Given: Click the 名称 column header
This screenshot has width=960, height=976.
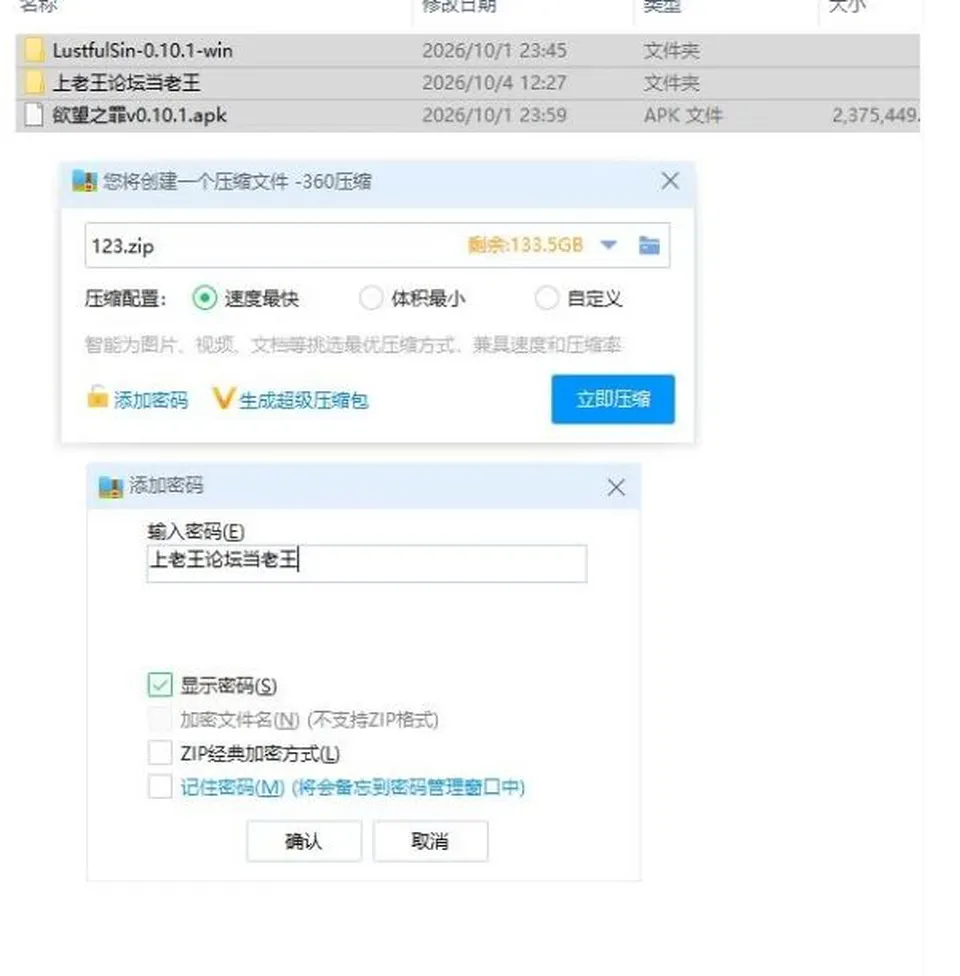Looking at the screenshot, I should [39, 6].
